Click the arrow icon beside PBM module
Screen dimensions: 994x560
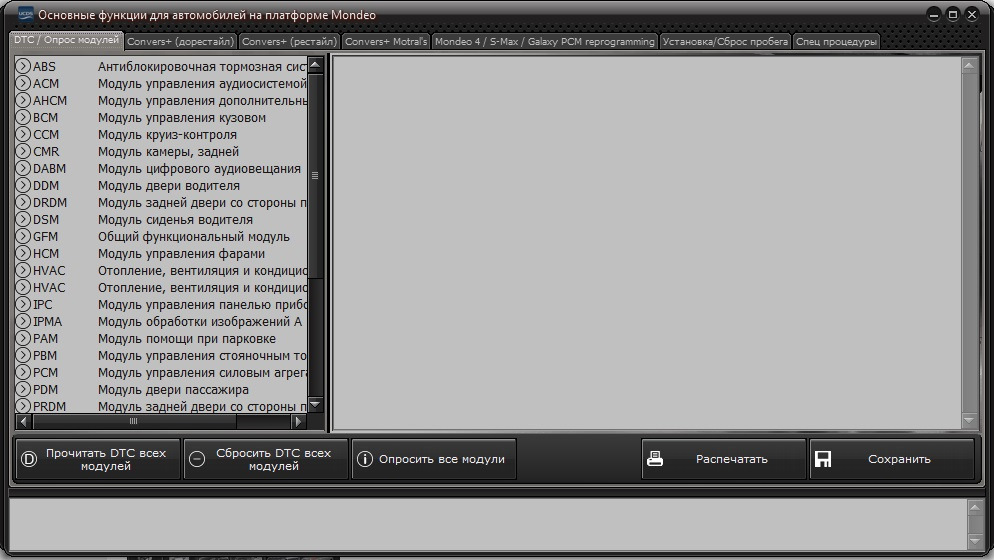click(23, 355)
